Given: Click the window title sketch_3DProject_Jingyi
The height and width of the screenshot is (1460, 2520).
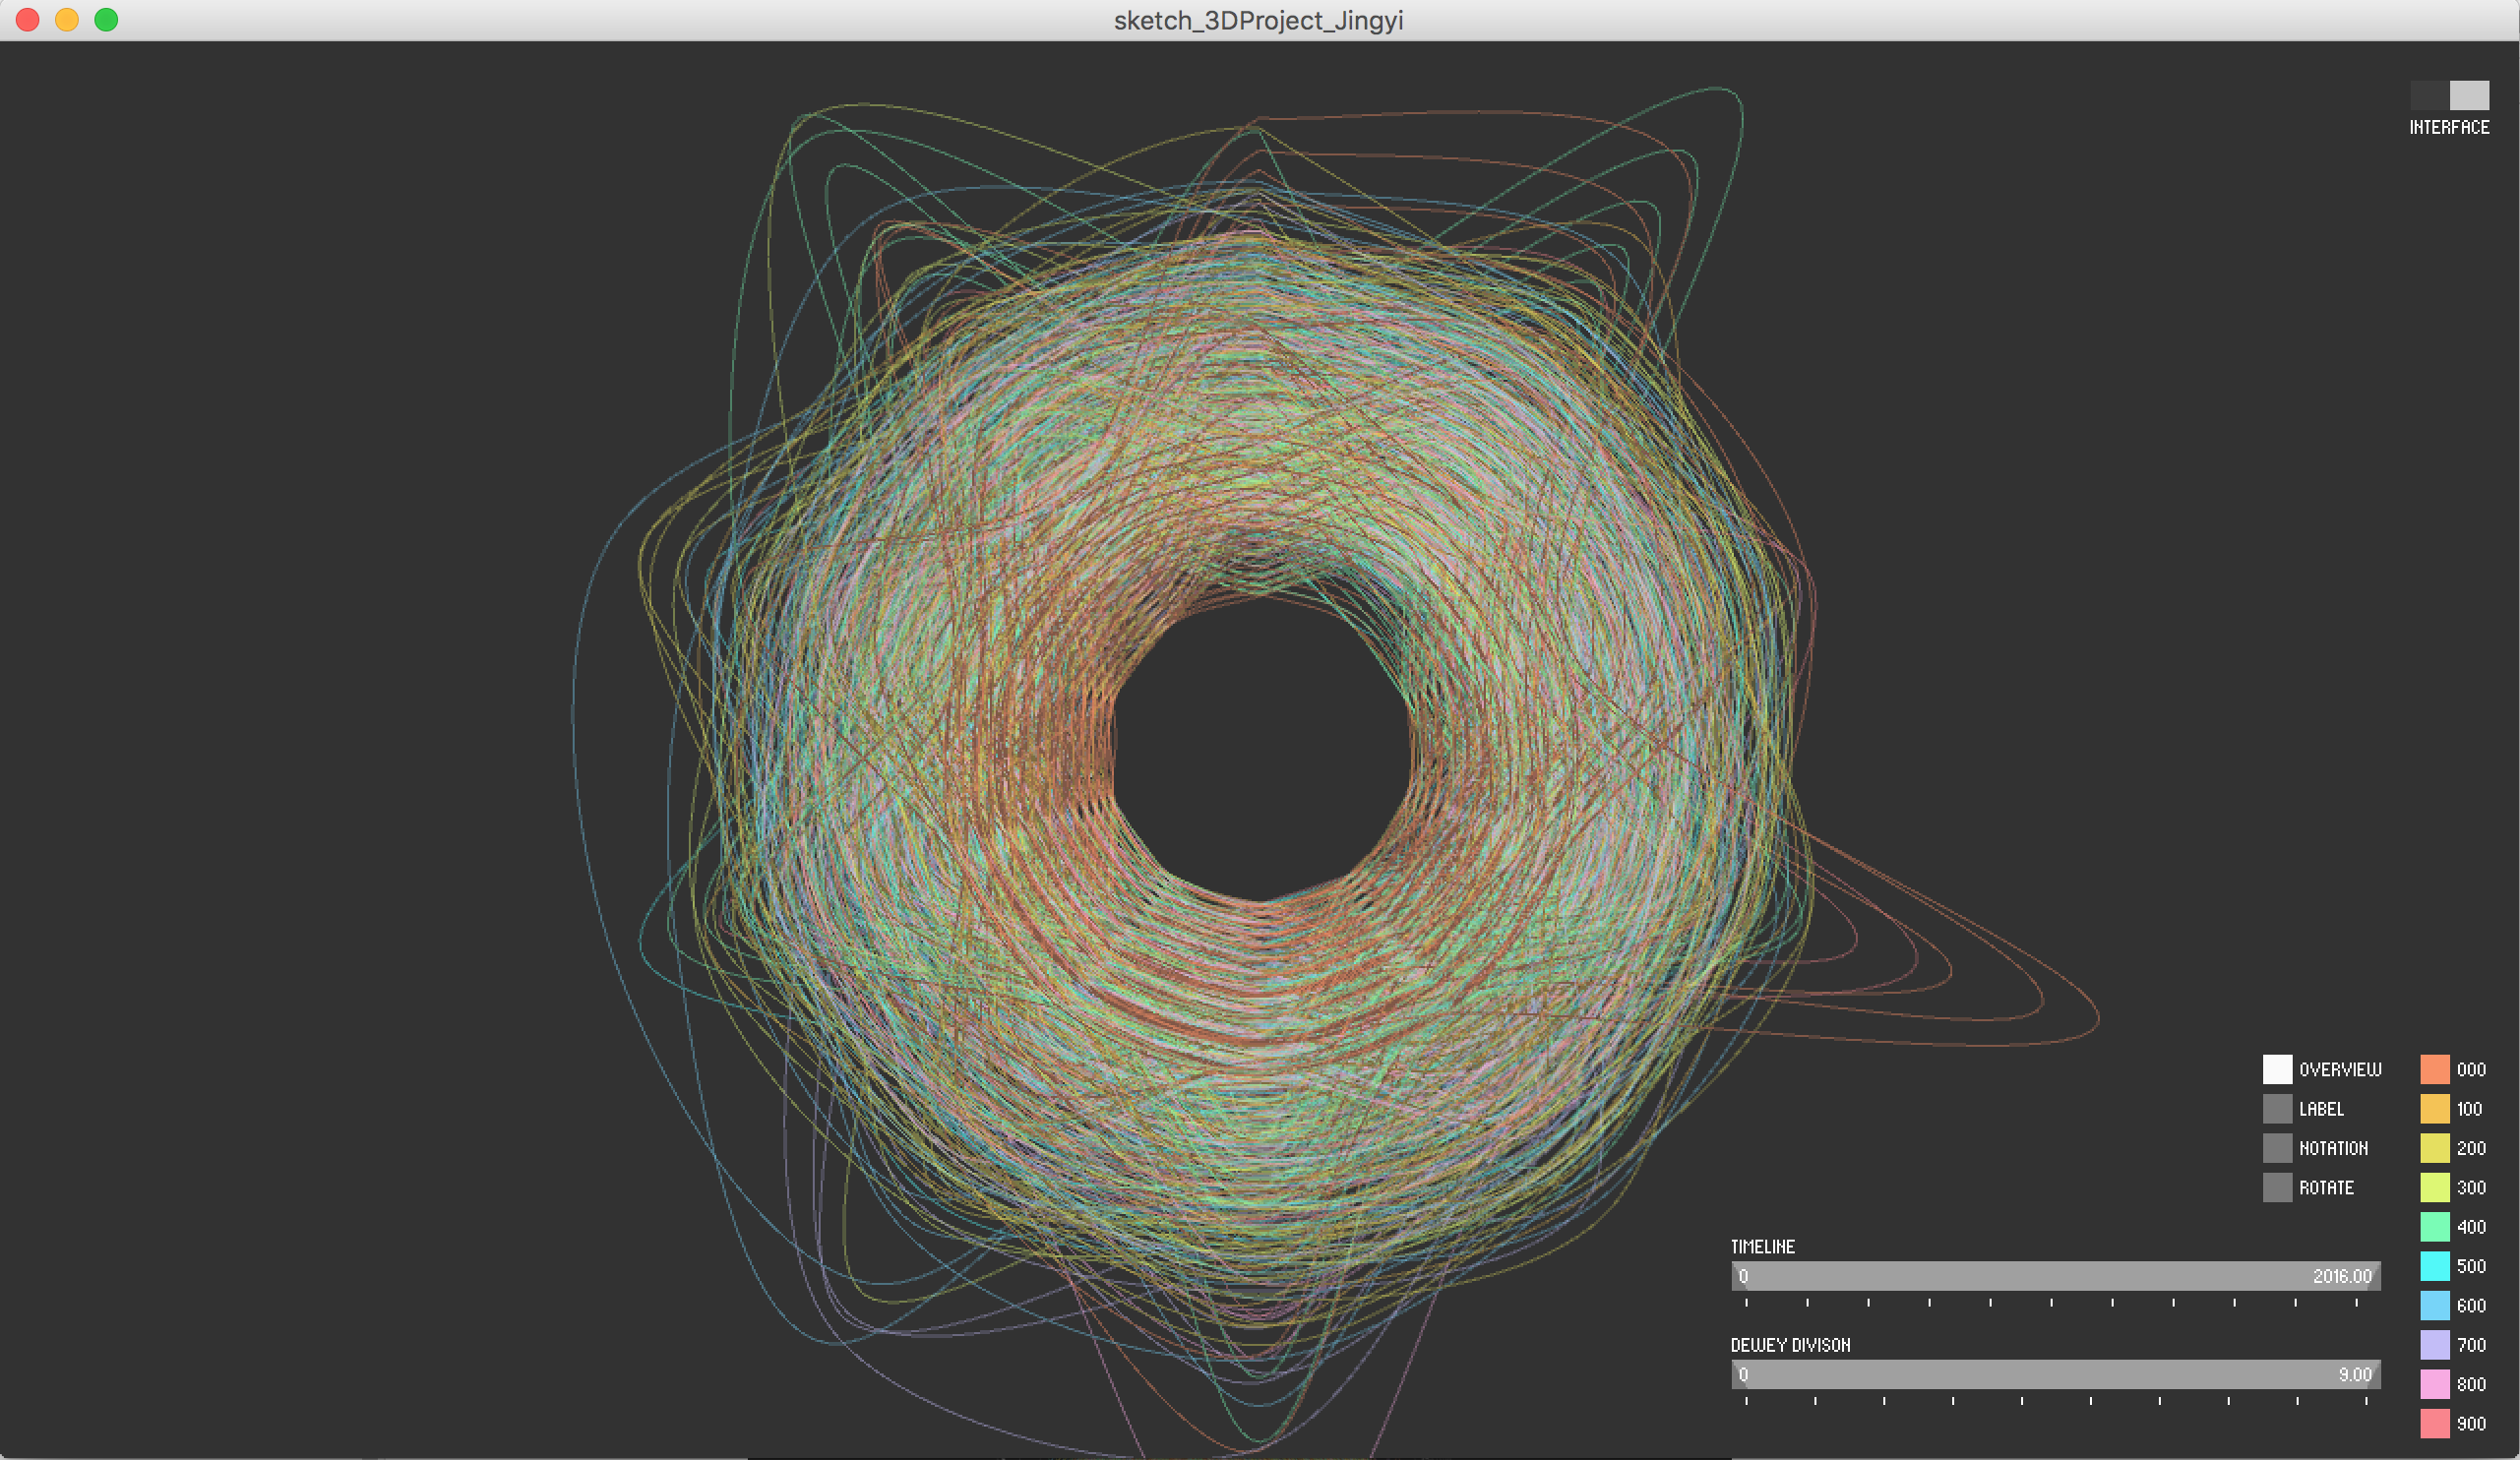Looking at the screenshot, I should point(1259,20).
